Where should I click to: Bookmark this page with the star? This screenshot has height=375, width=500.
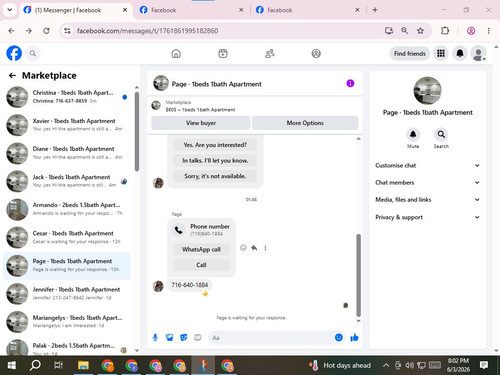420,31
